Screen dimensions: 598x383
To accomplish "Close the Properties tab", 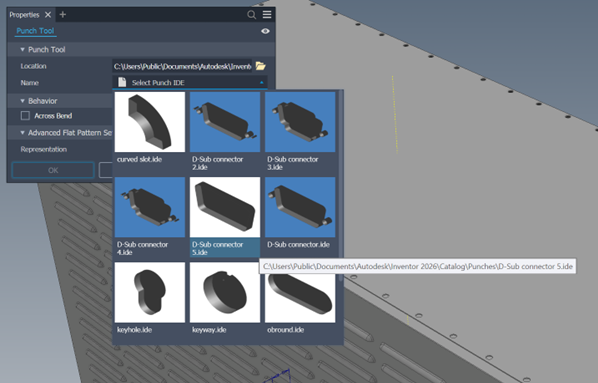I will click(48, 15).
